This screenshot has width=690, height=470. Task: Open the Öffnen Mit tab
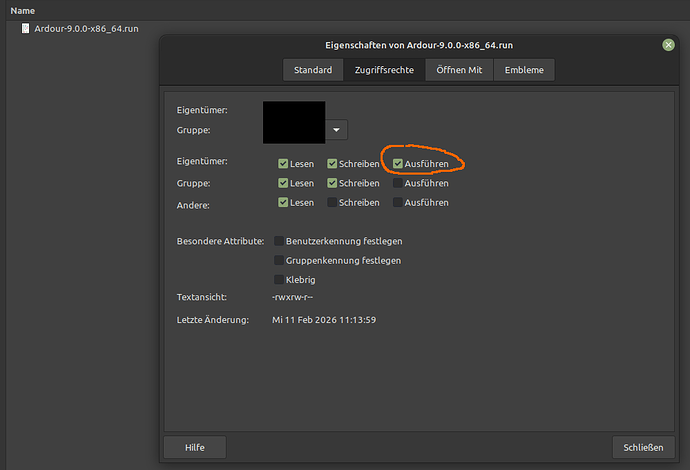[459, 70]
